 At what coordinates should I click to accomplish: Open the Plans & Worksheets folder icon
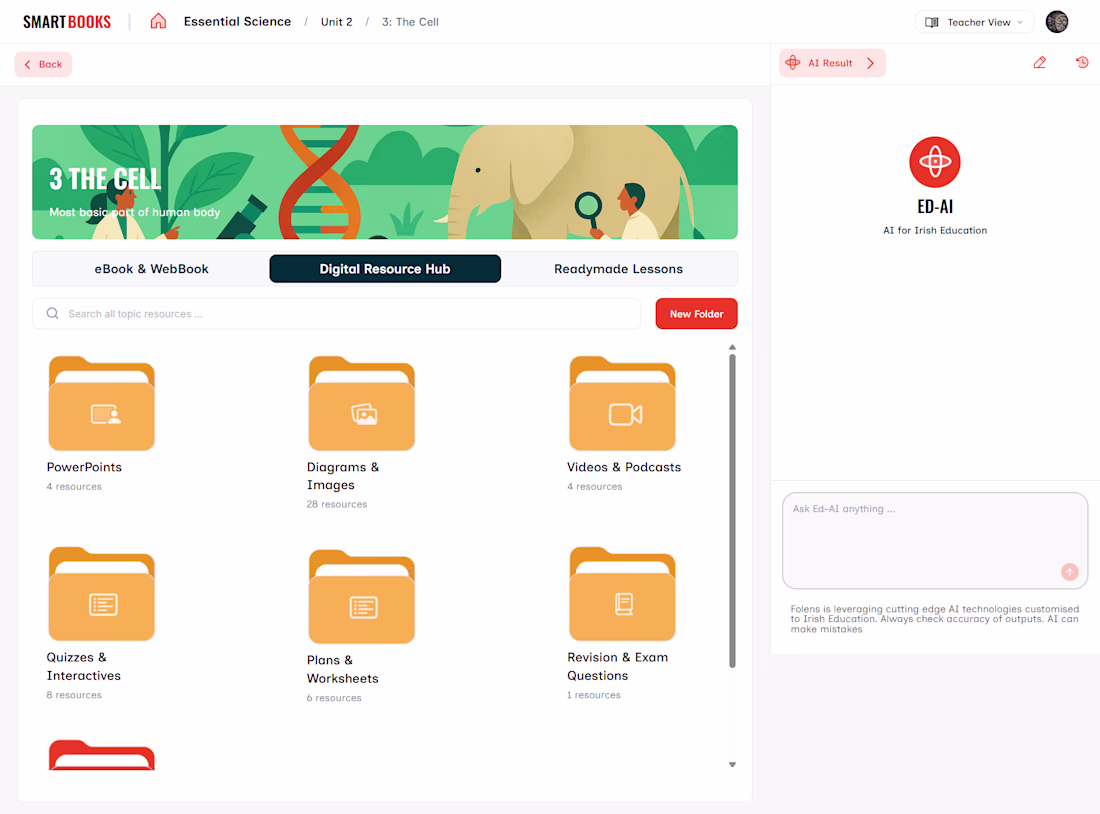pyautogui.click(x=361, y=596)
